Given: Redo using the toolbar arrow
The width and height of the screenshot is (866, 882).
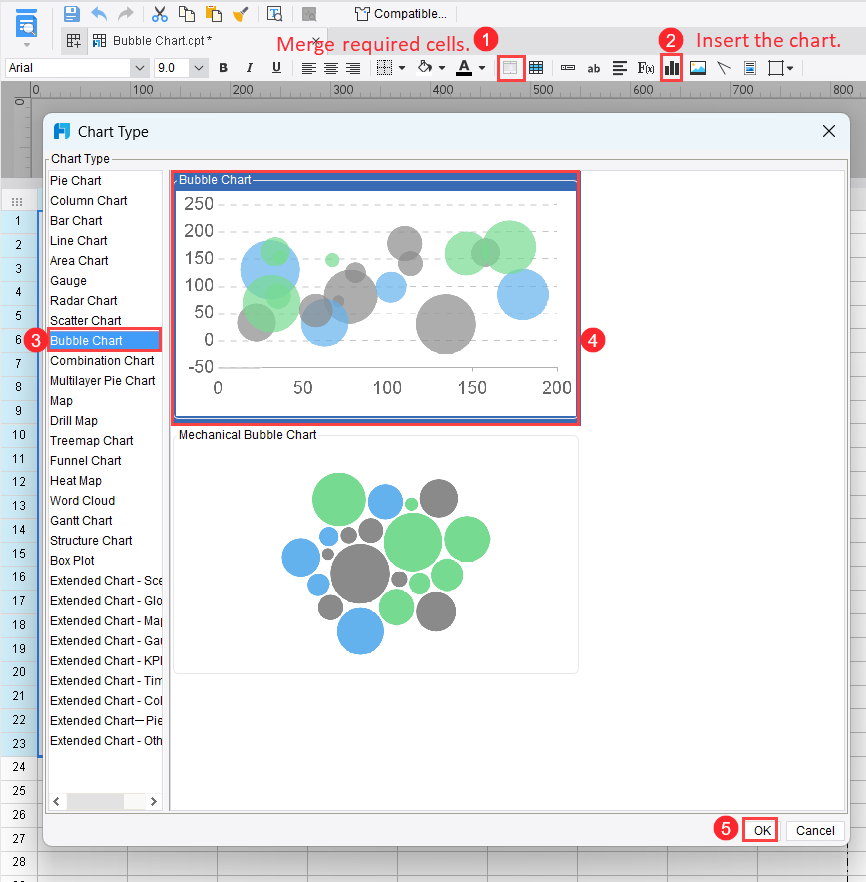Looking at the screenshot, I should [x=125, y=14].
